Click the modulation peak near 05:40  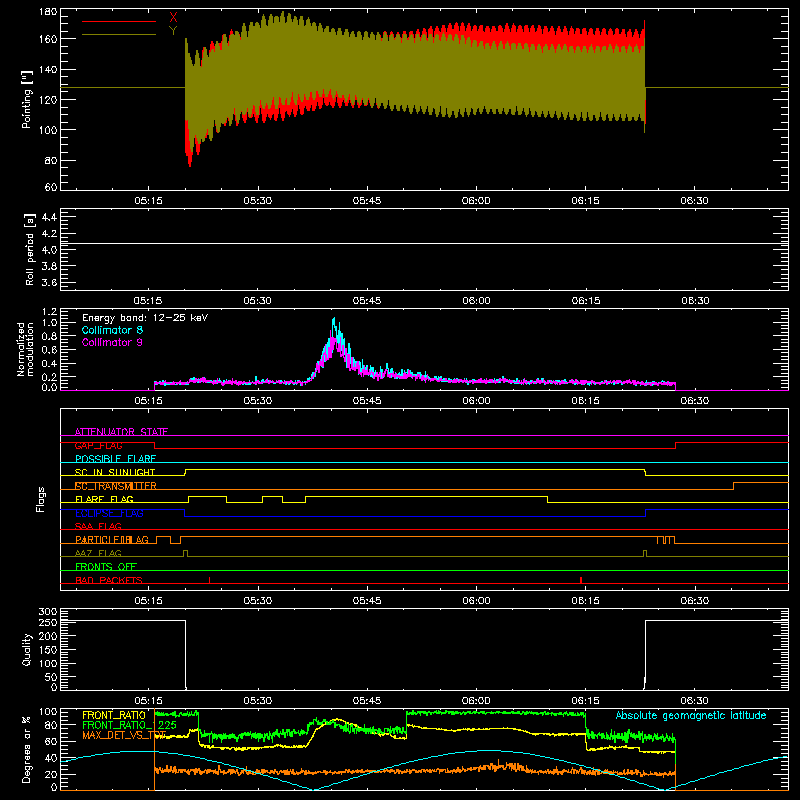(x=334, y=320)
